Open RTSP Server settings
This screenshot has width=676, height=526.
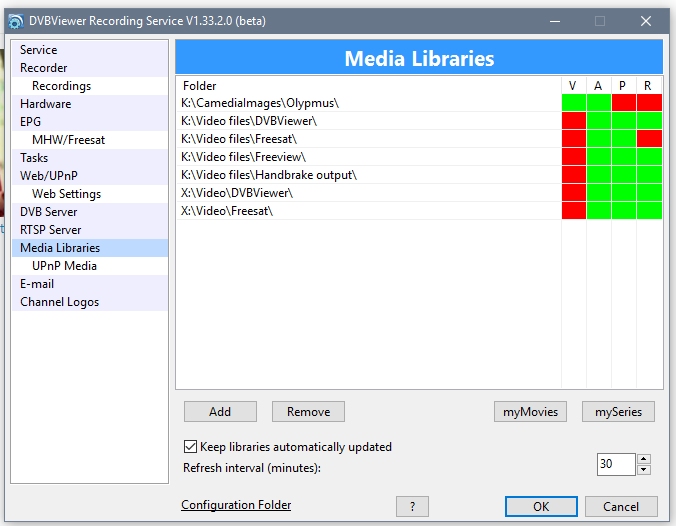tap(90, 230)
